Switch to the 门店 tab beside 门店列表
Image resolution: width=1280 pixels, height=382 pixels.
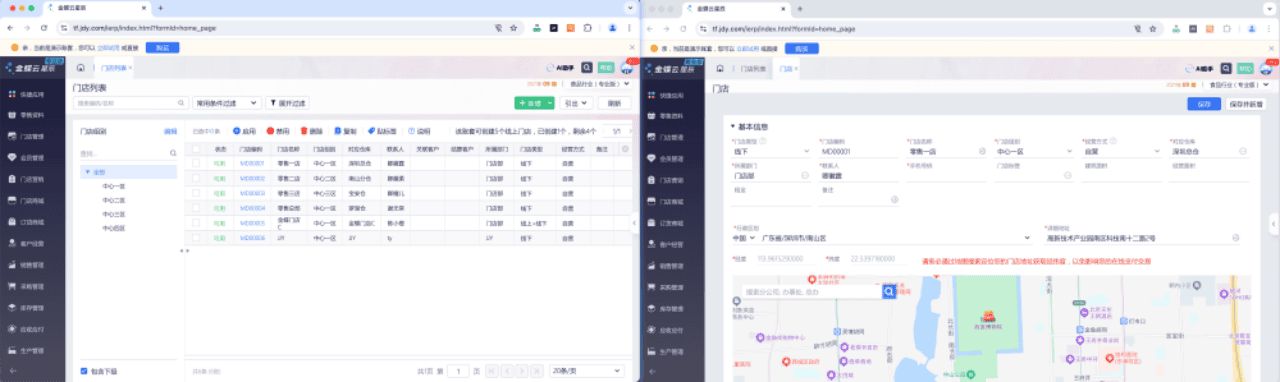[x=785, y=69]
